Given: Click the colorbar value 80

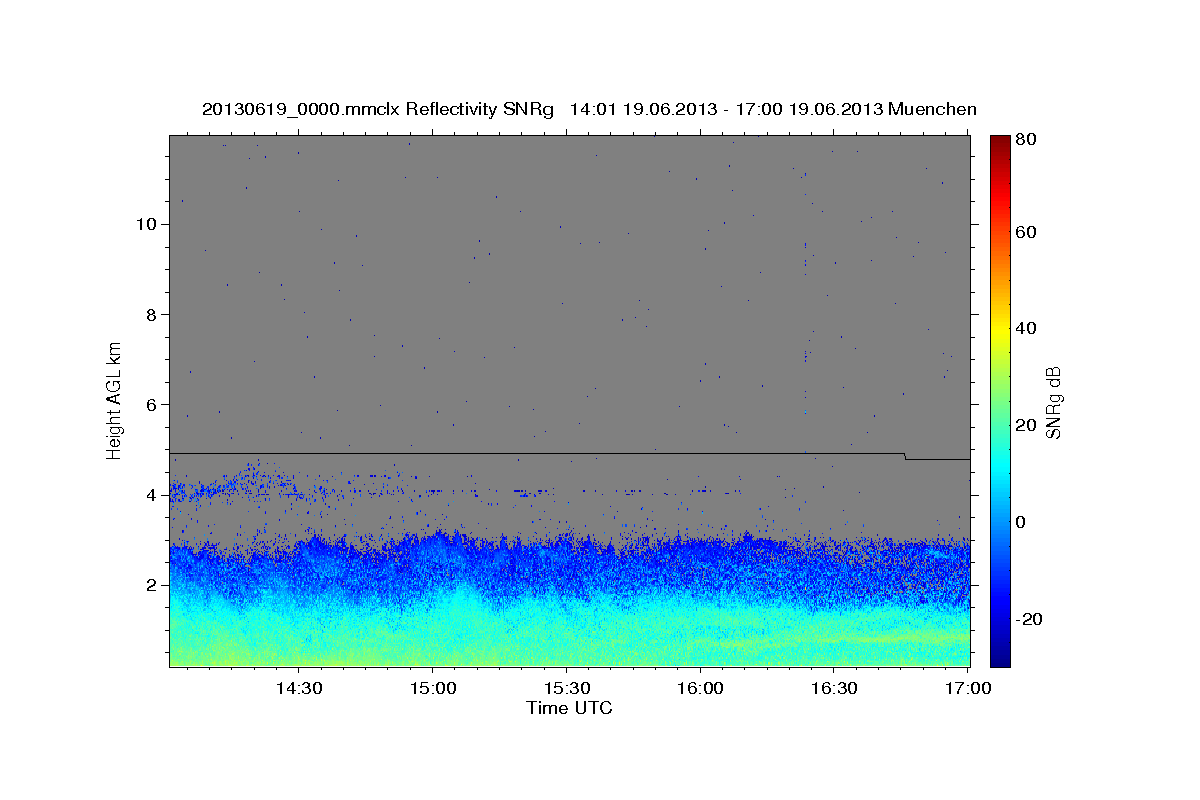Looking at the screenshot, I should point(1027,140).
